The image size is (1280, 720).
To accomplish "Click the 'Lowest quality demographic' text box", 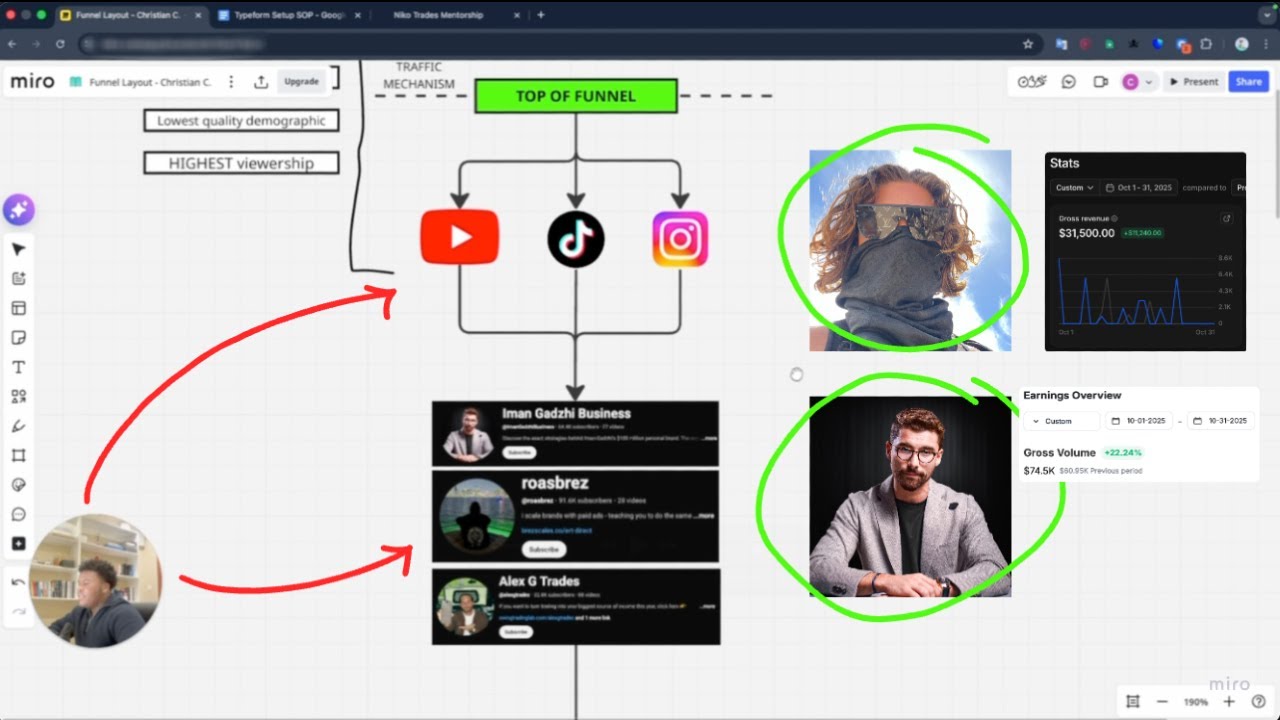I will (x=241, y=121).
